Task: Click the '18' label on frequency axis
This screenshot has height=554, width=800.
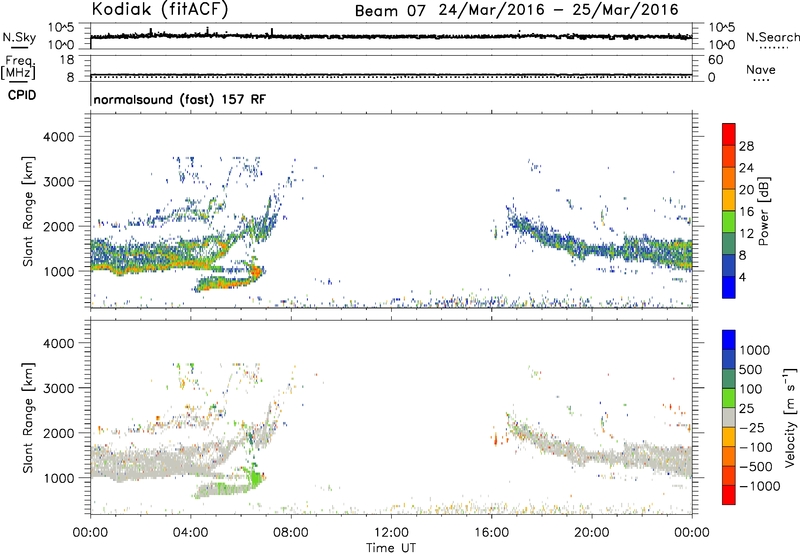Action: [67, 60]
